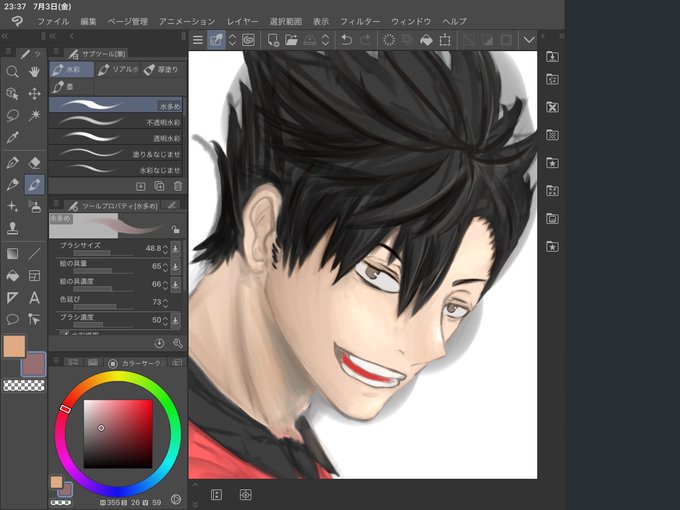Collapse left palette dock double-arrow
Screen dimensions: 680x510
[x=5, y=36]
